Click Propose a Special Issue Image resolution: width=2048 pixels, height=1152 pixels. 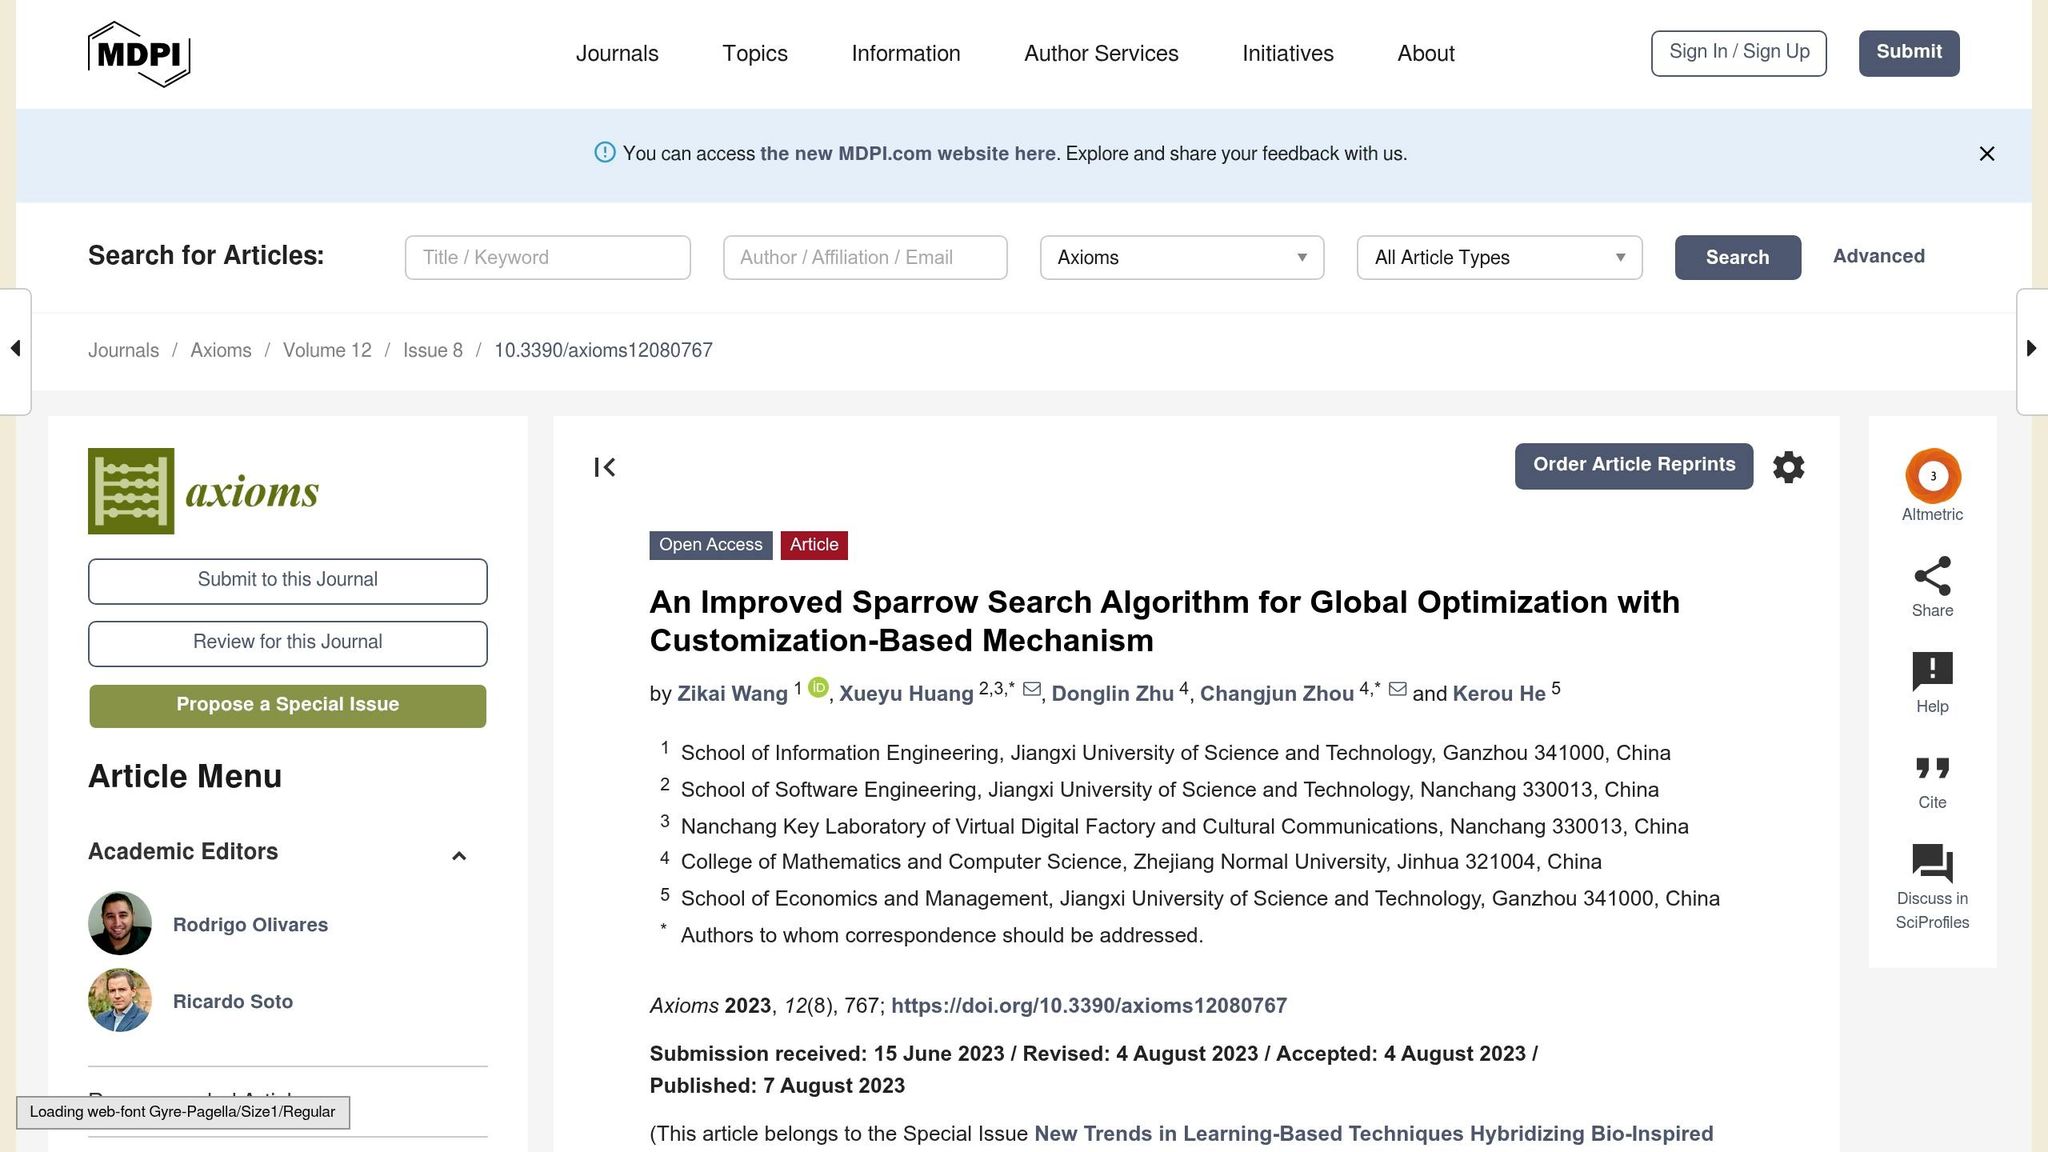click(x=288, y=706)
